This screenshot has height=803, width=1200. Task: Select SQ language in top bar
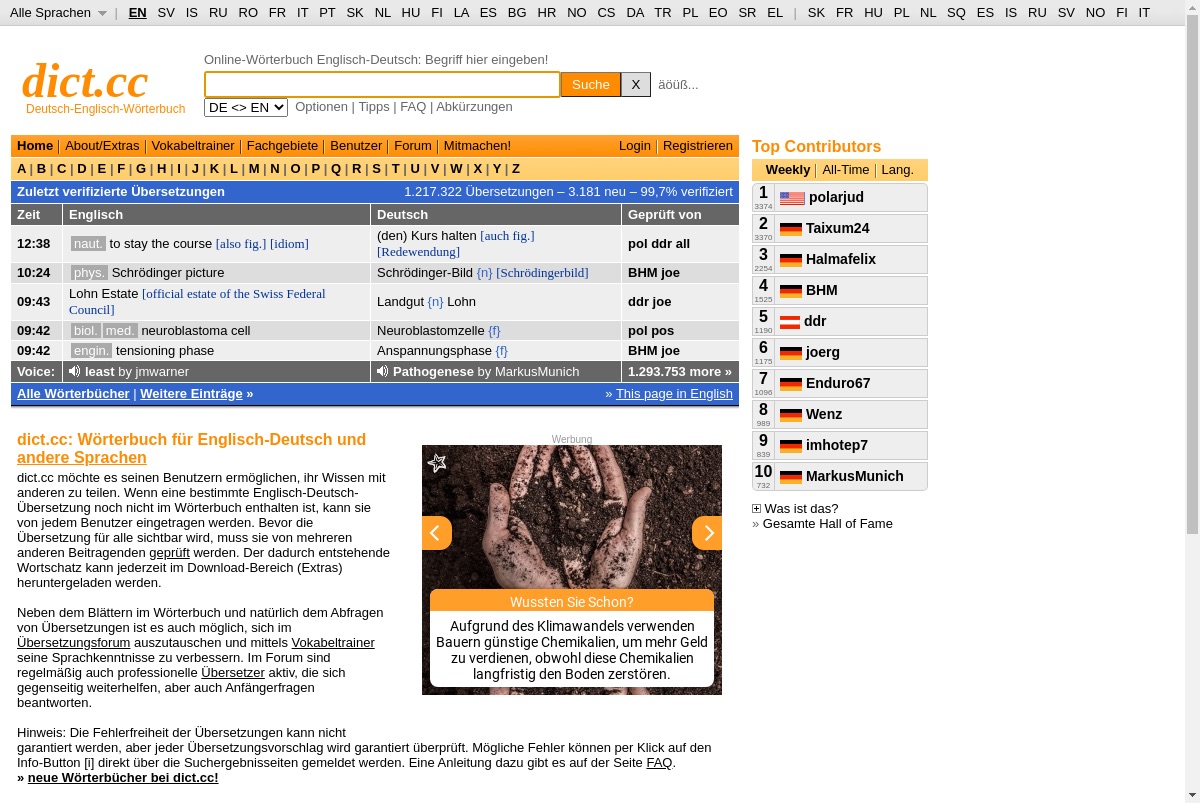click(x=957, y=13)
